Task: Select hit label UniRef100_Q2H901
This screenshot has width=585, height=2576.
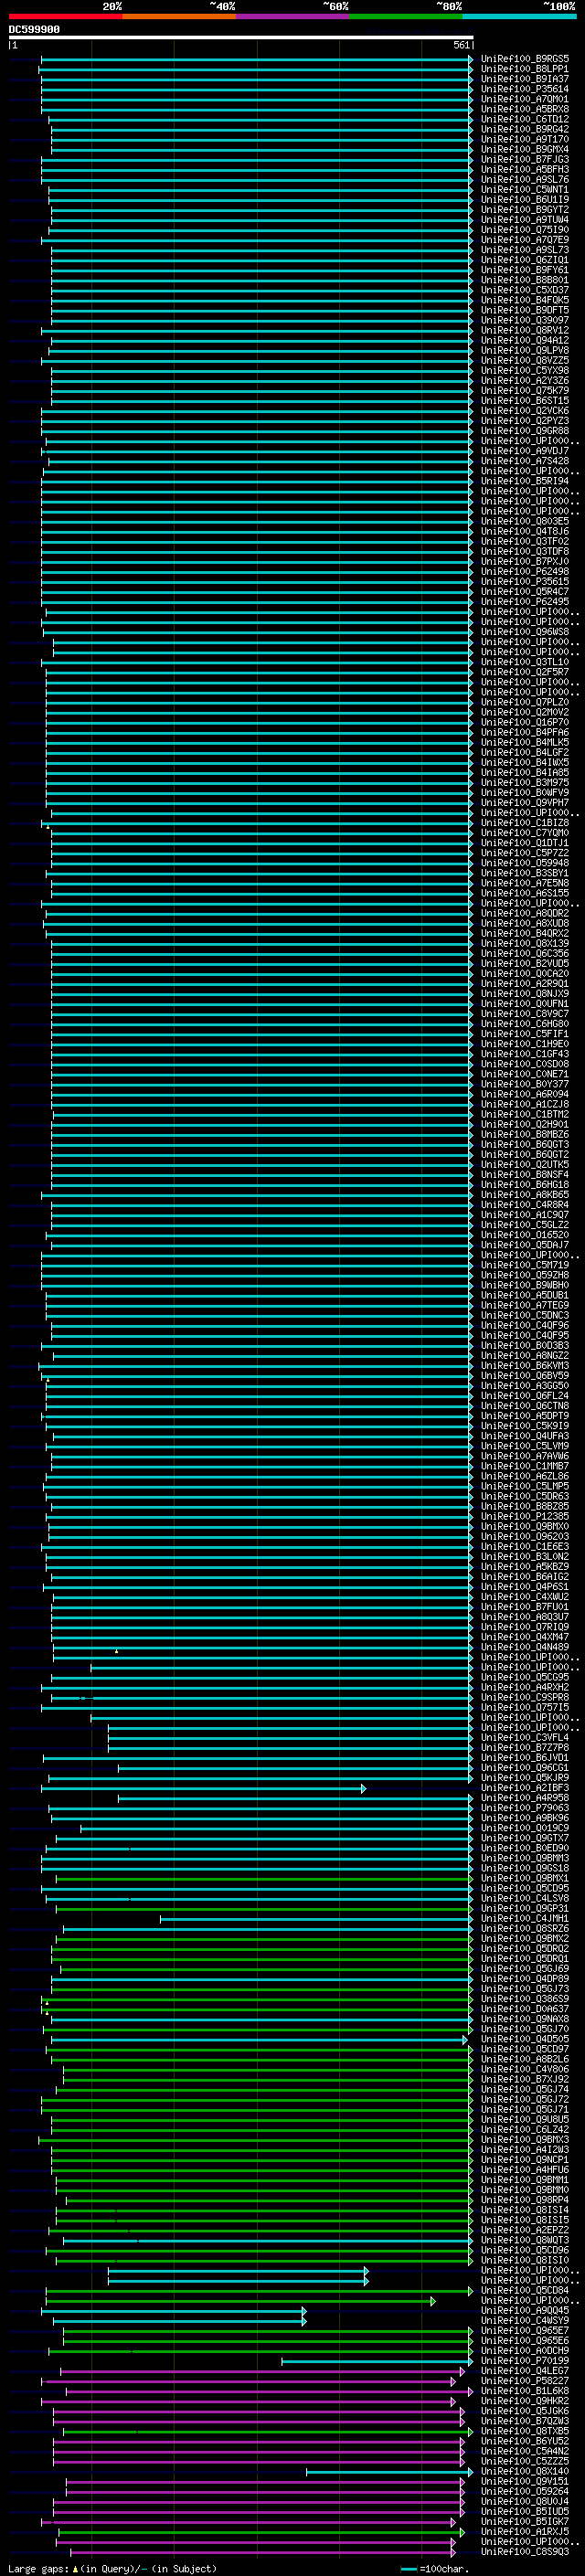Action: 524,1124
